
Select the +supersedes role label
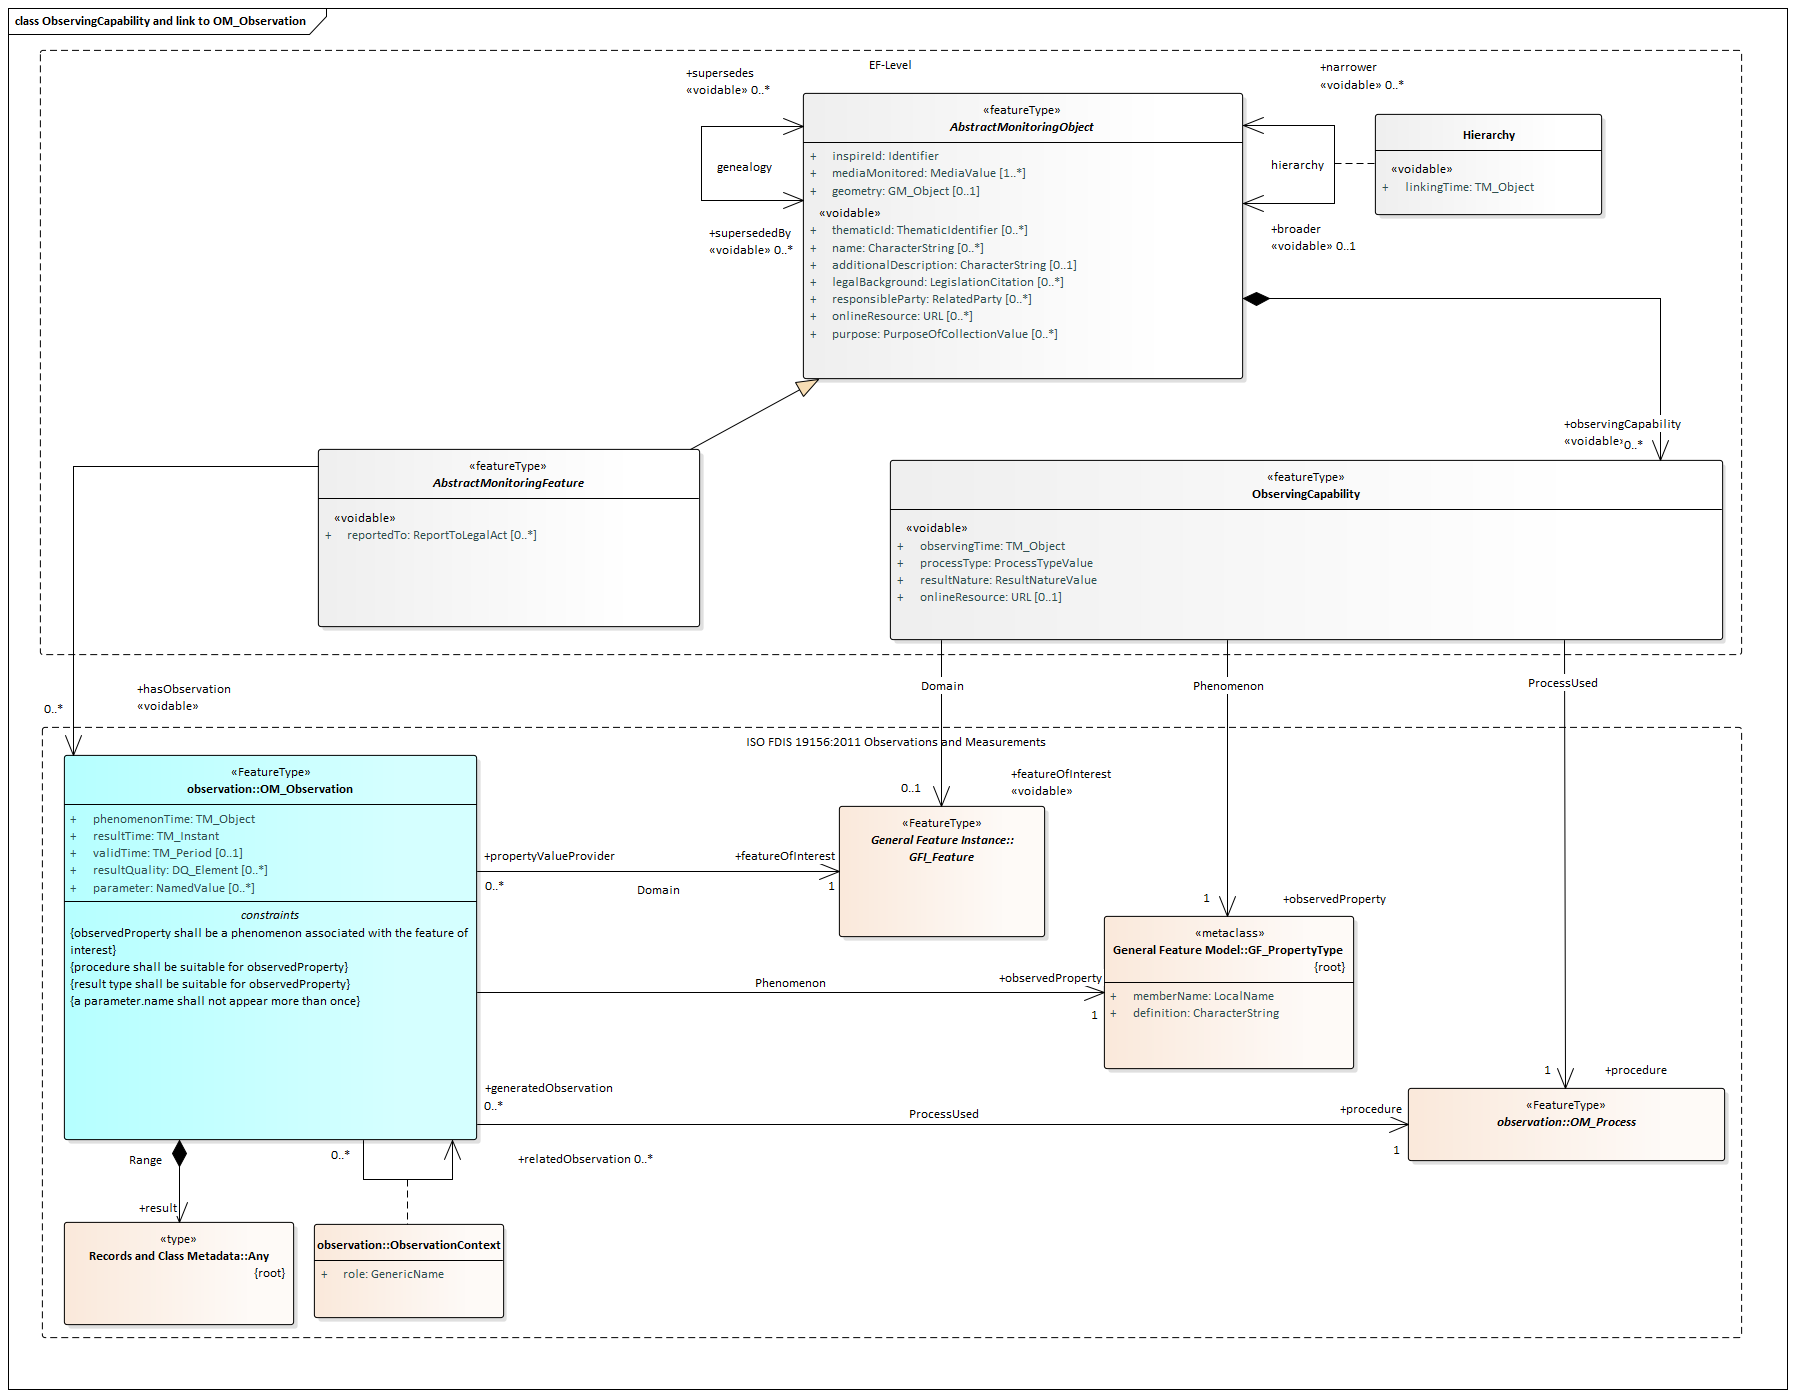[x=720, y=73]
